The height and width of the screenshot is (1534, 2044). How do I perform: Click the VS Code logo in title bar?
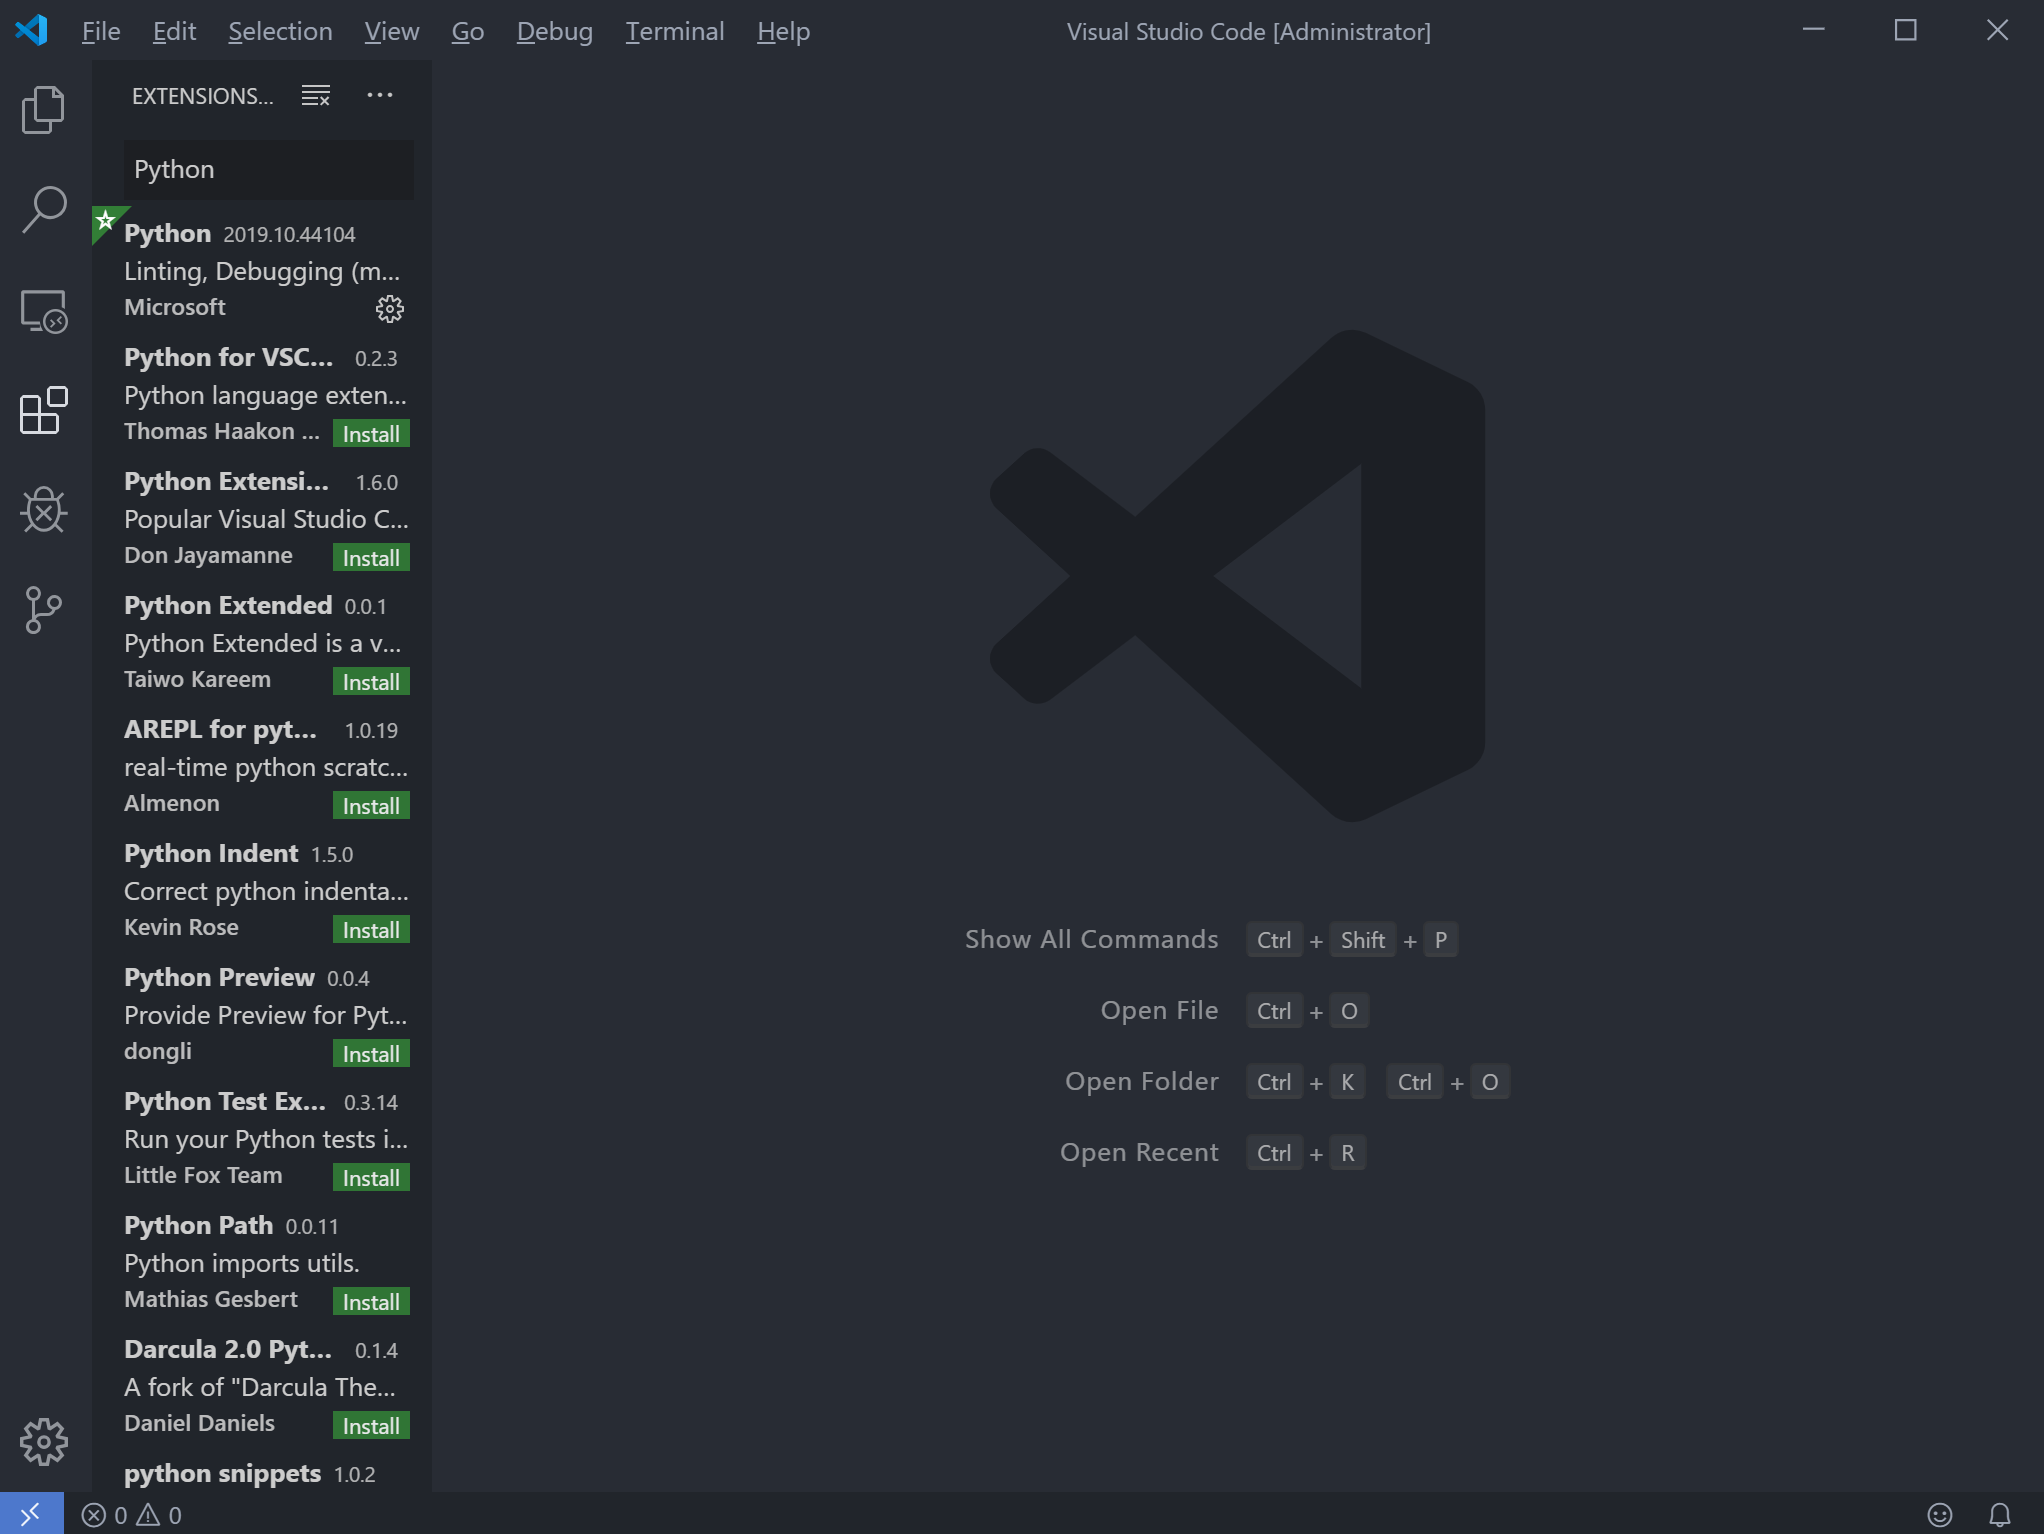coord(32,30)
